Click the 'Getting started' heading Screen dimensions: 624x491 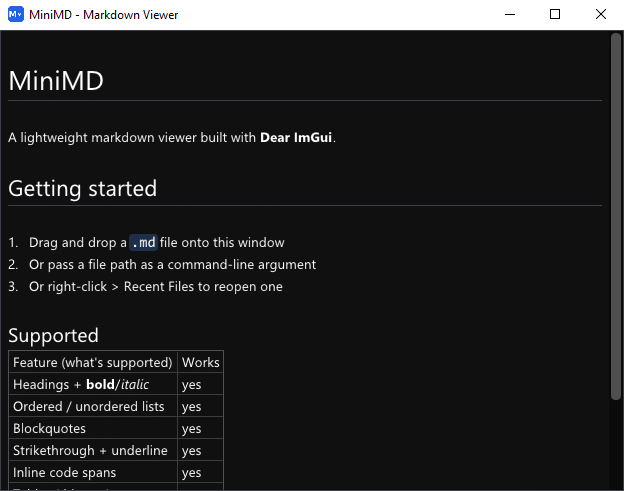pyautogui.click(x=83, y=188)
